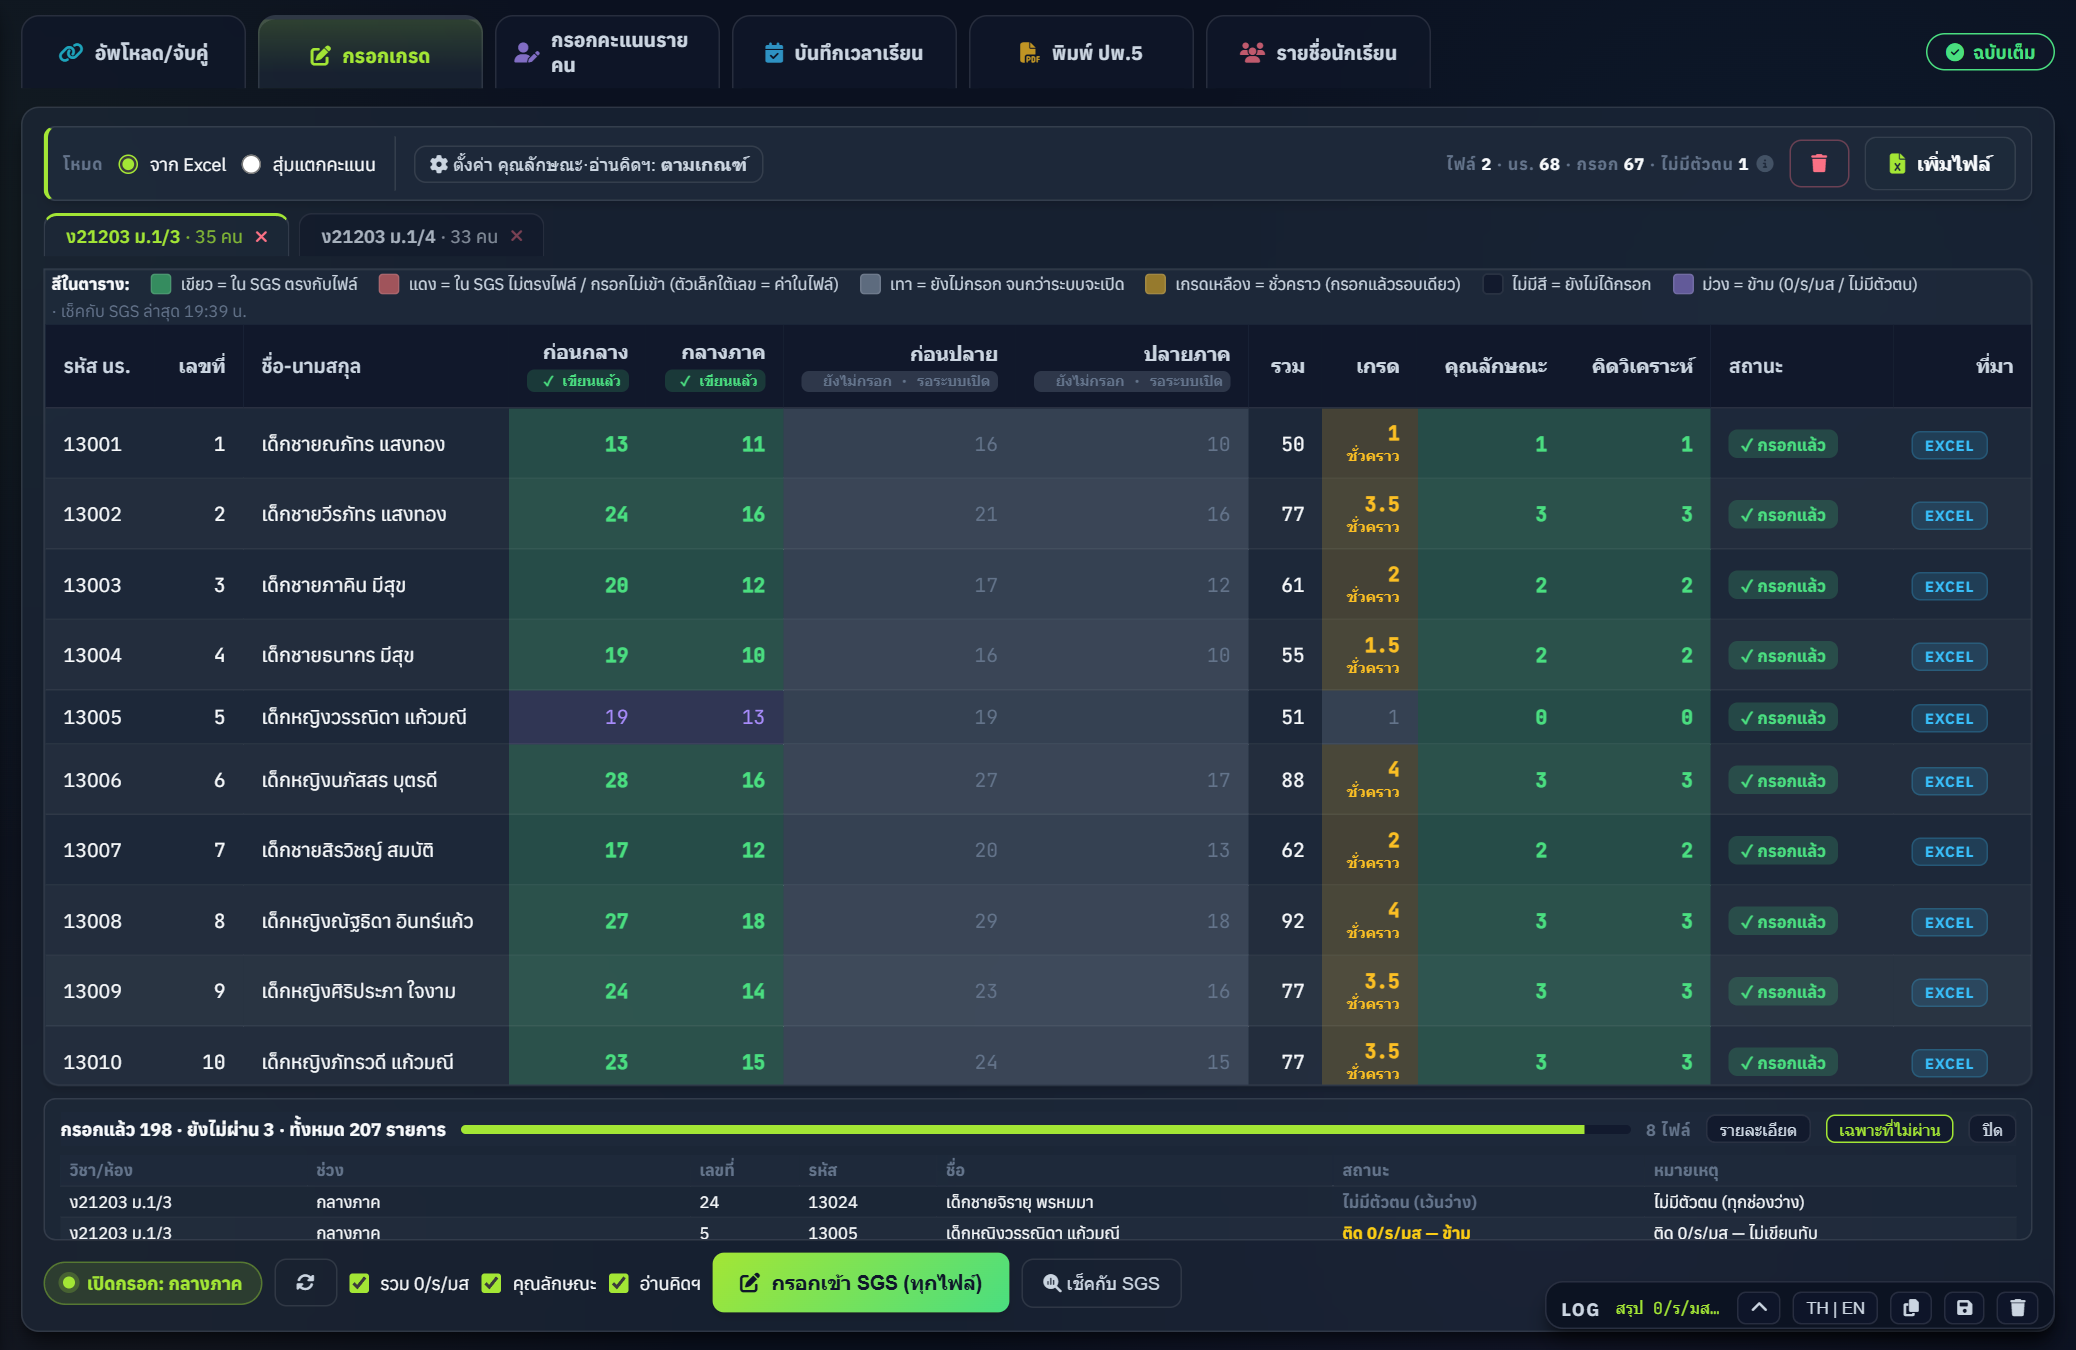Save the log with floppy icon
Screen dimensions: 2076x1350
pos(1964,1307)
